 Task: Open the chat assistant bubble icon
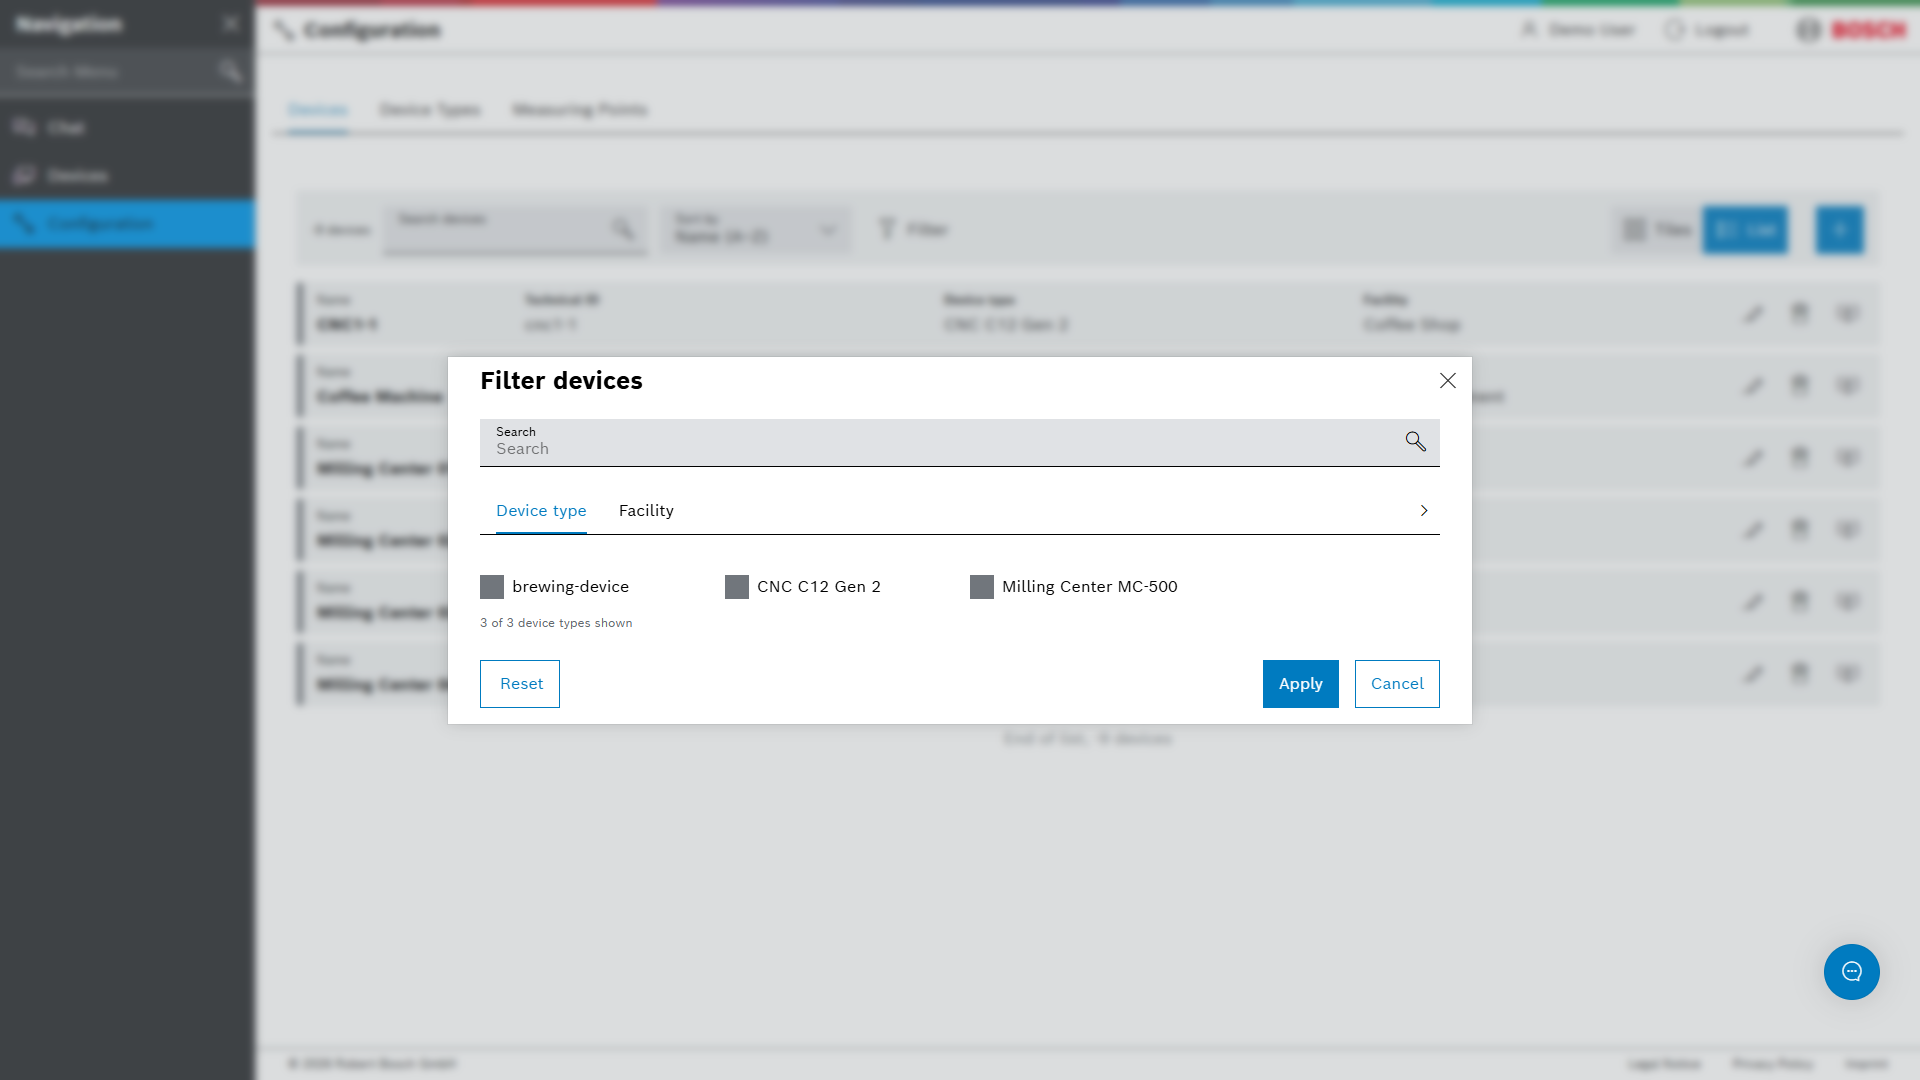pos(1851,972)
